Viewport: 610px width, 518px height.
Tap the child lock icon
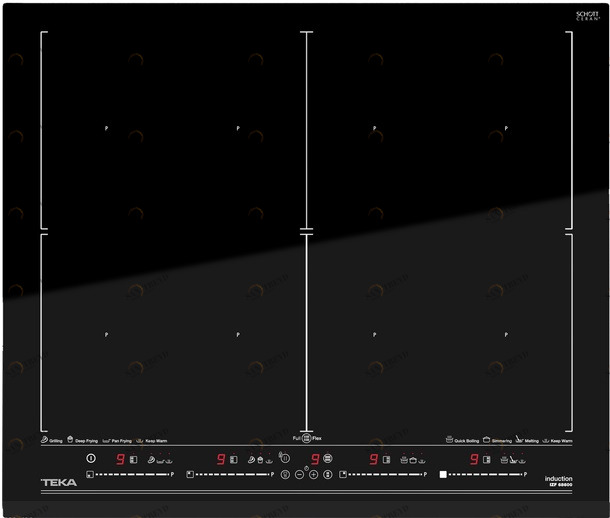[x=285, y=458]
